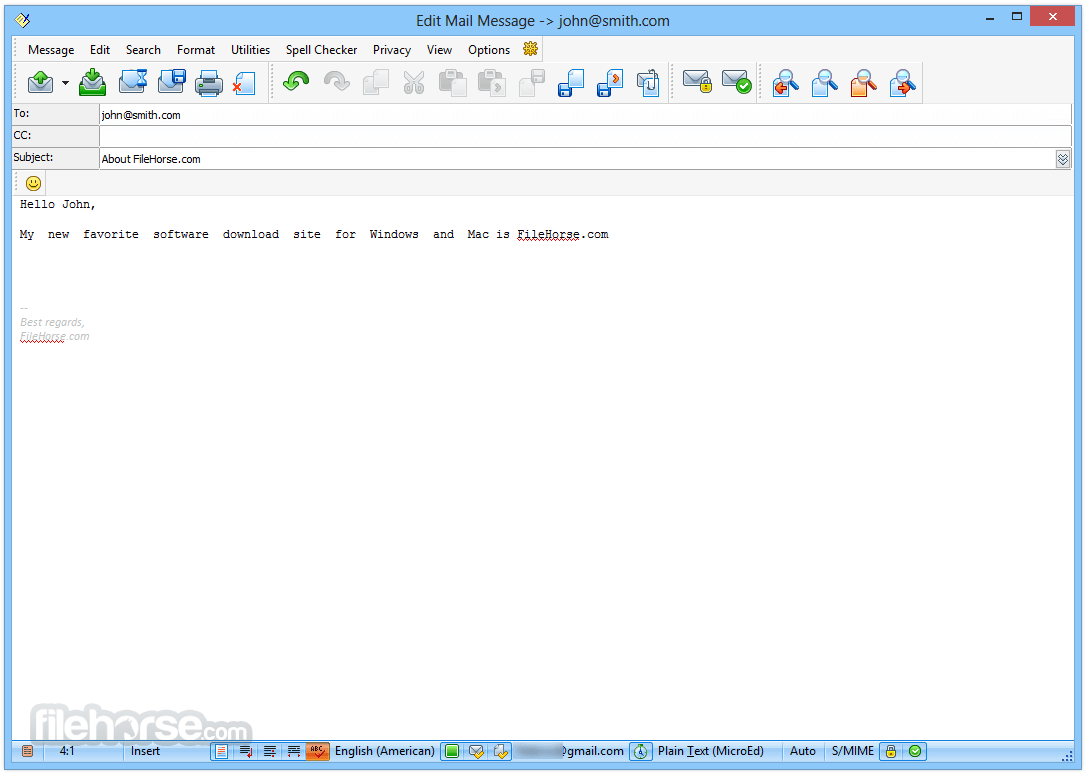Click the Find text magnifier icon
Screen dimensions: 1087x776
[x=825, y=83]
